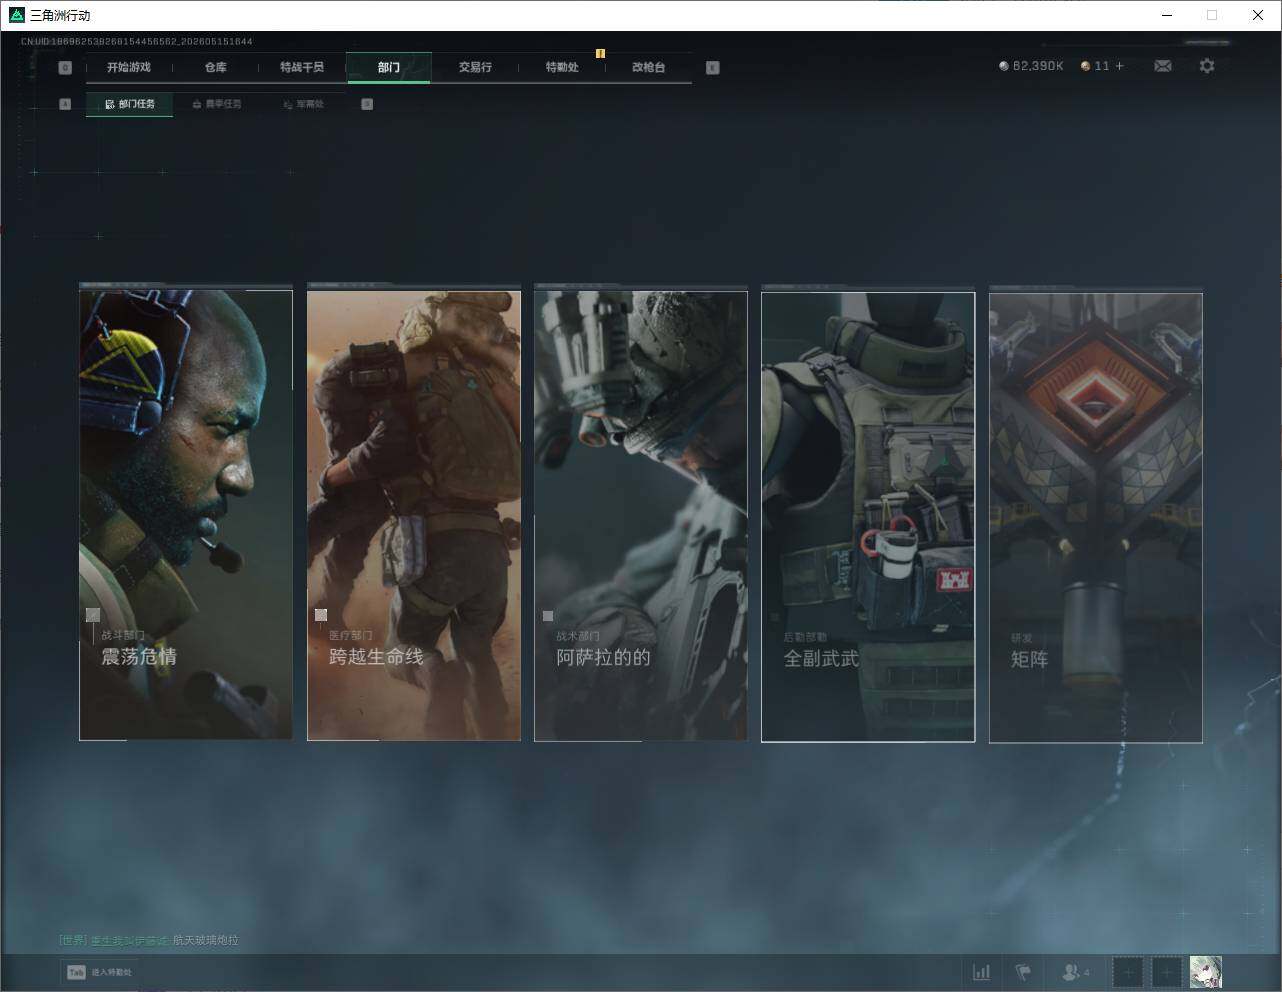Close the 三角洲行动 window
The height and width of the screenshot is (992, 1282).
(x=1258, y=15)
